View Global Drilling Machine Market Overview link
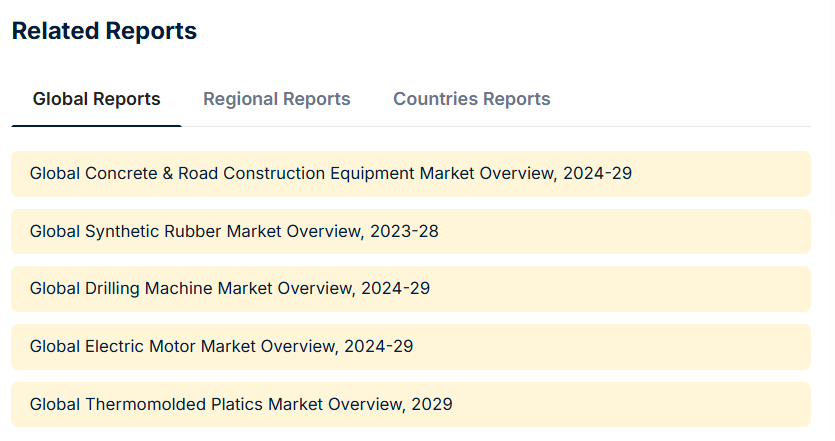 (x=229, y=289)
